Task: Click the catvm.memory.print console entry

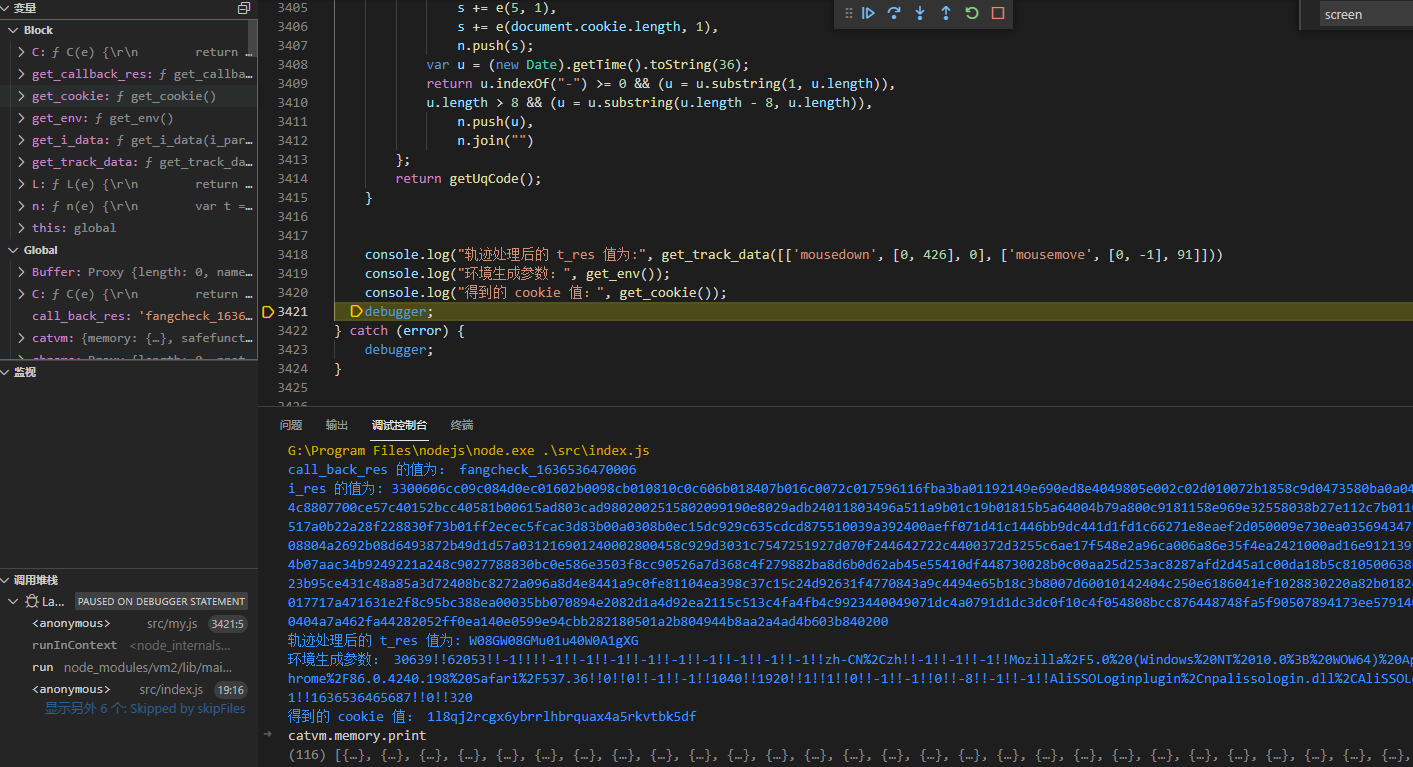Action: (358, 736)
